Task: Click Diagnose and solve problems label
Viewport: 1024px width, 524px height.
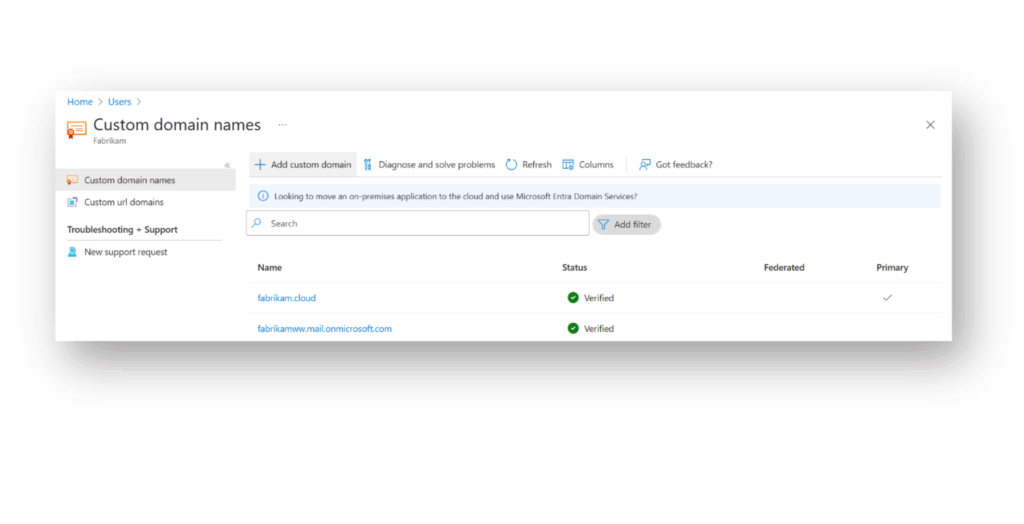Action: click(437, 165)
